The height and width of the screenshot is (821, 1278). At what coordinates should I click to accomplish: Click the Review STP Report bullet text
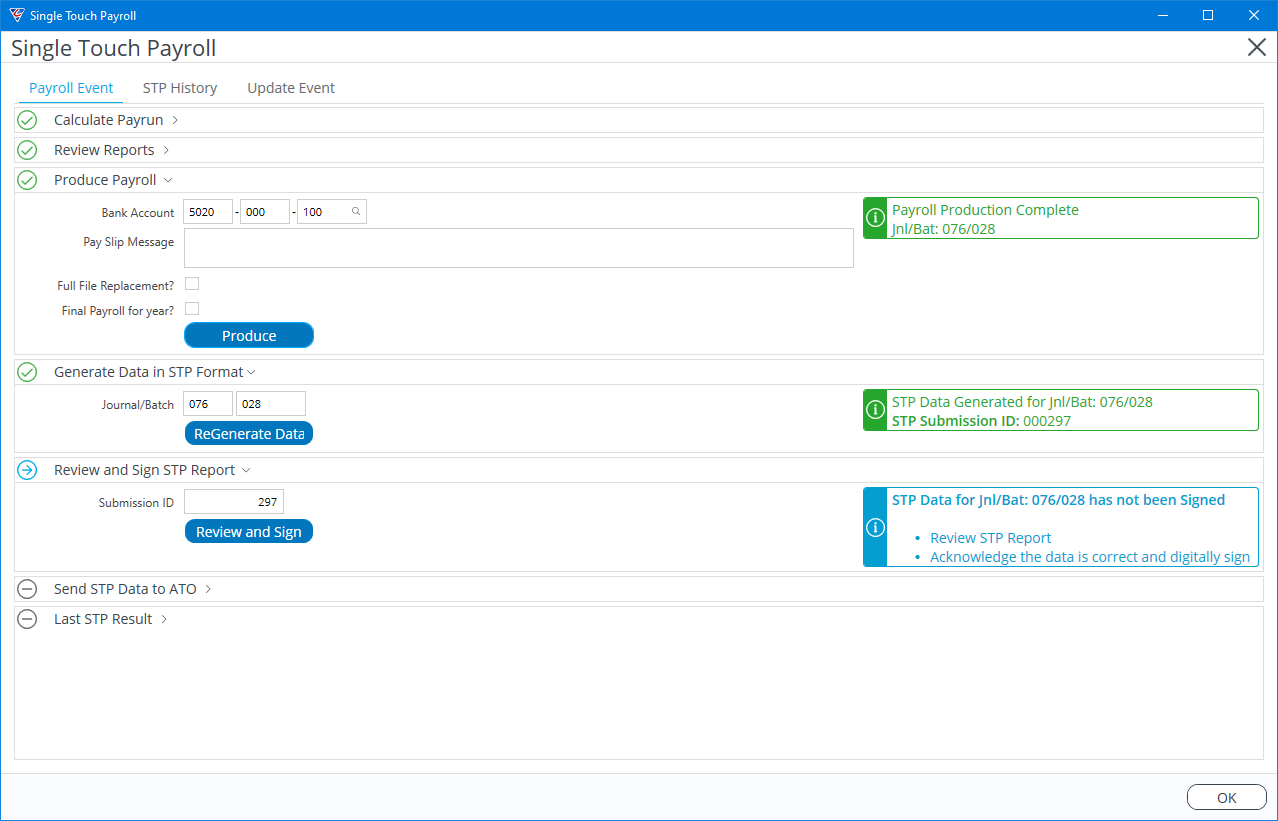point(990,538)
